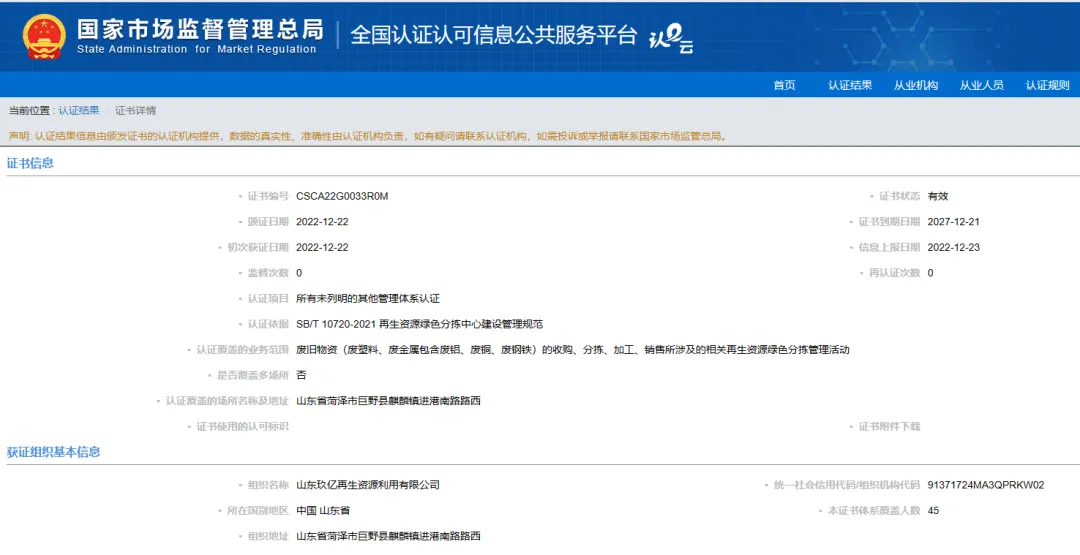
Task: Click 全国认证认可信息公共服务平台 title
Action: point(494,34)
